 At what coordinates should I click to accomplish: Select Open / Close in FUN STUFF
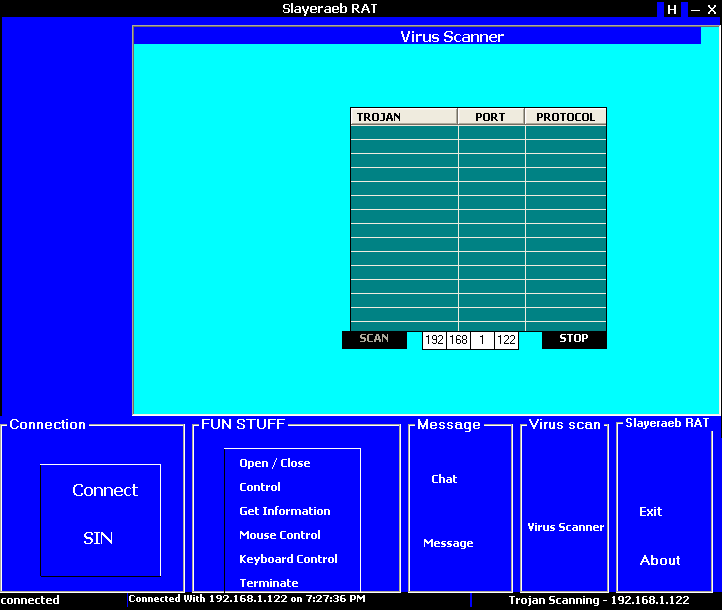(x=275, y=463)
